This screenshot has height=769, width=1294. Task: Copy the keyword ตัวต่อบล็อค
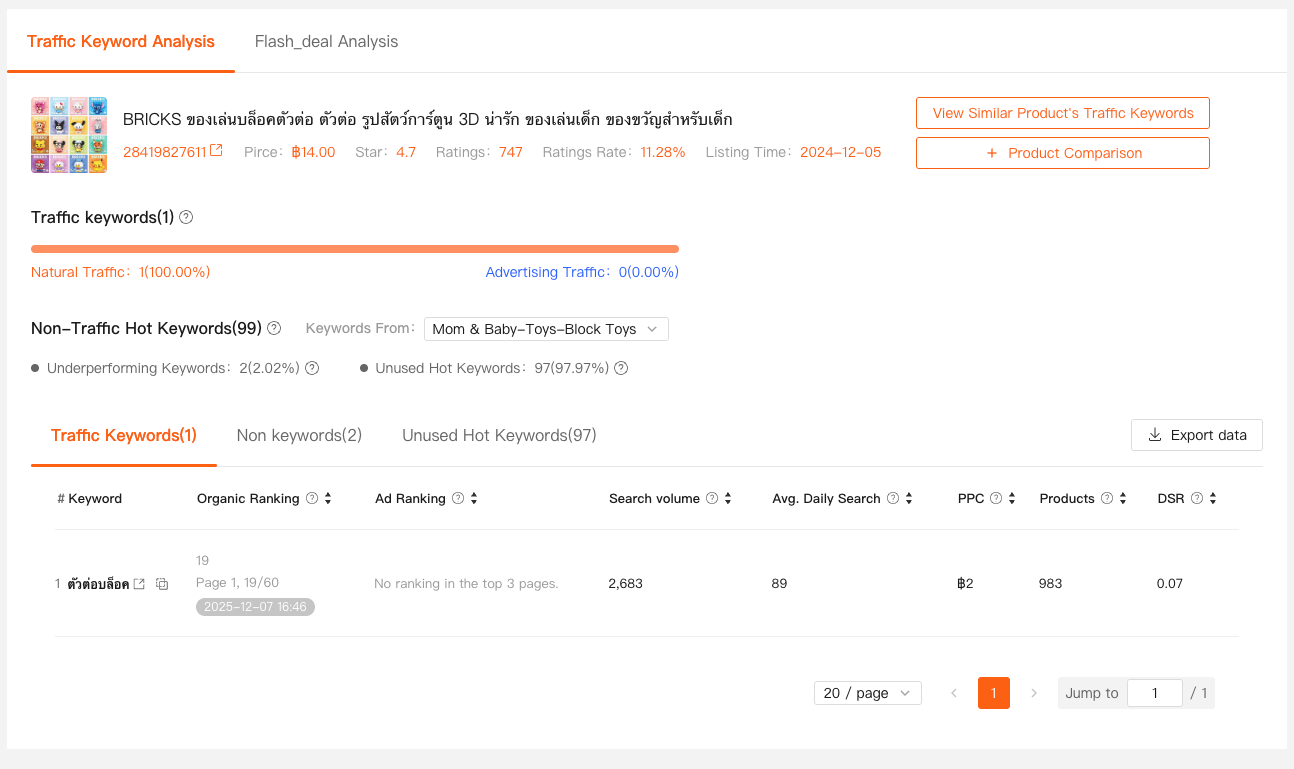[x=162, y=584]
